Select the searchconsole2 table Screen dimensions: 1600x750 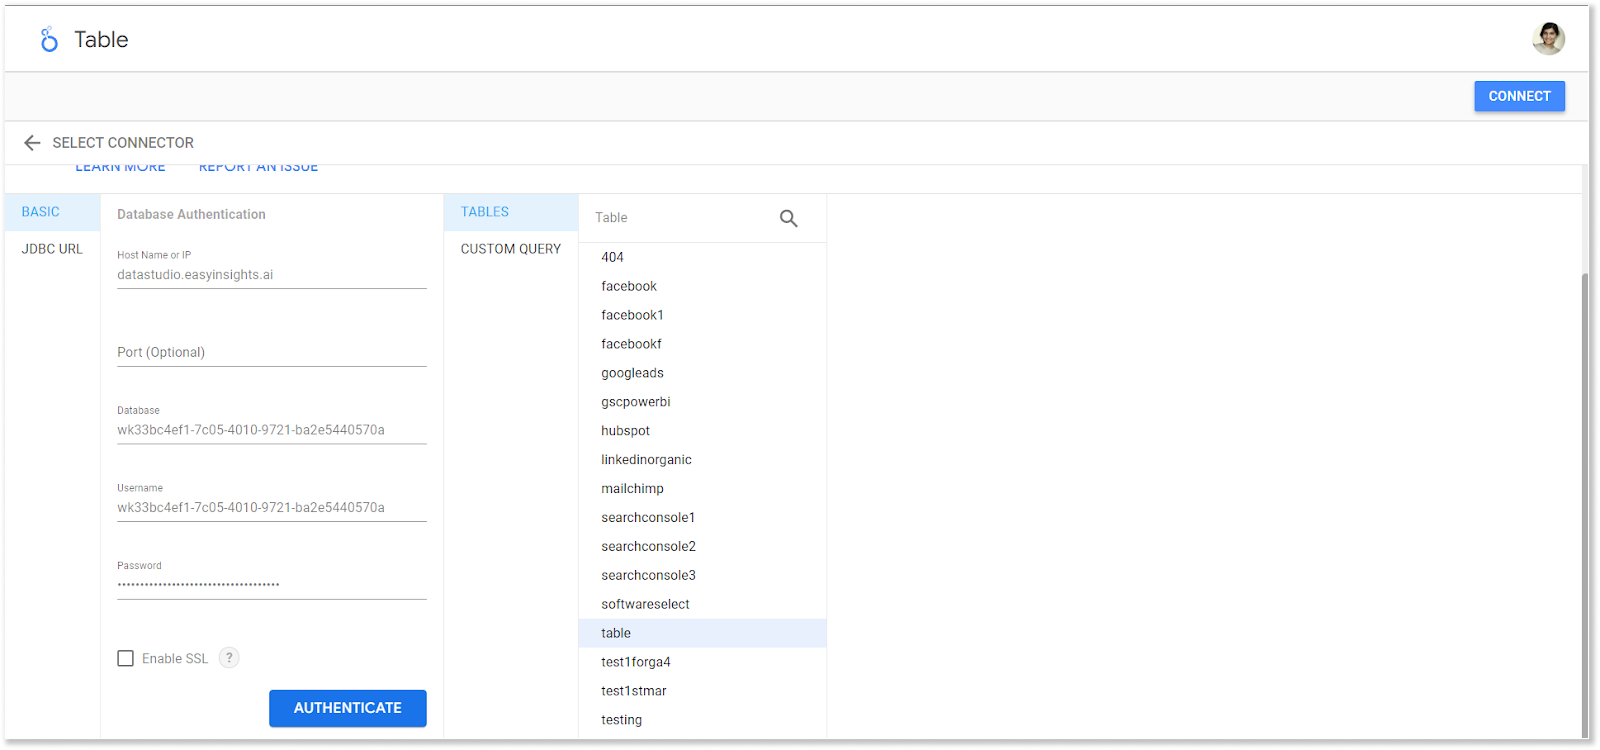point(702,547)
